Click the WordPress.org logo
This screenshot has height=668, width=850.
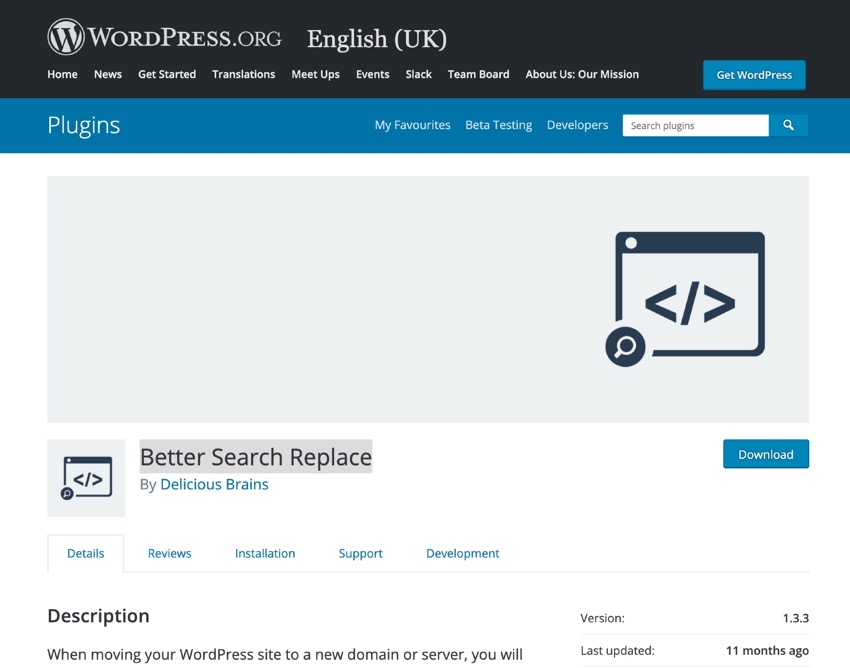point(165,37)
